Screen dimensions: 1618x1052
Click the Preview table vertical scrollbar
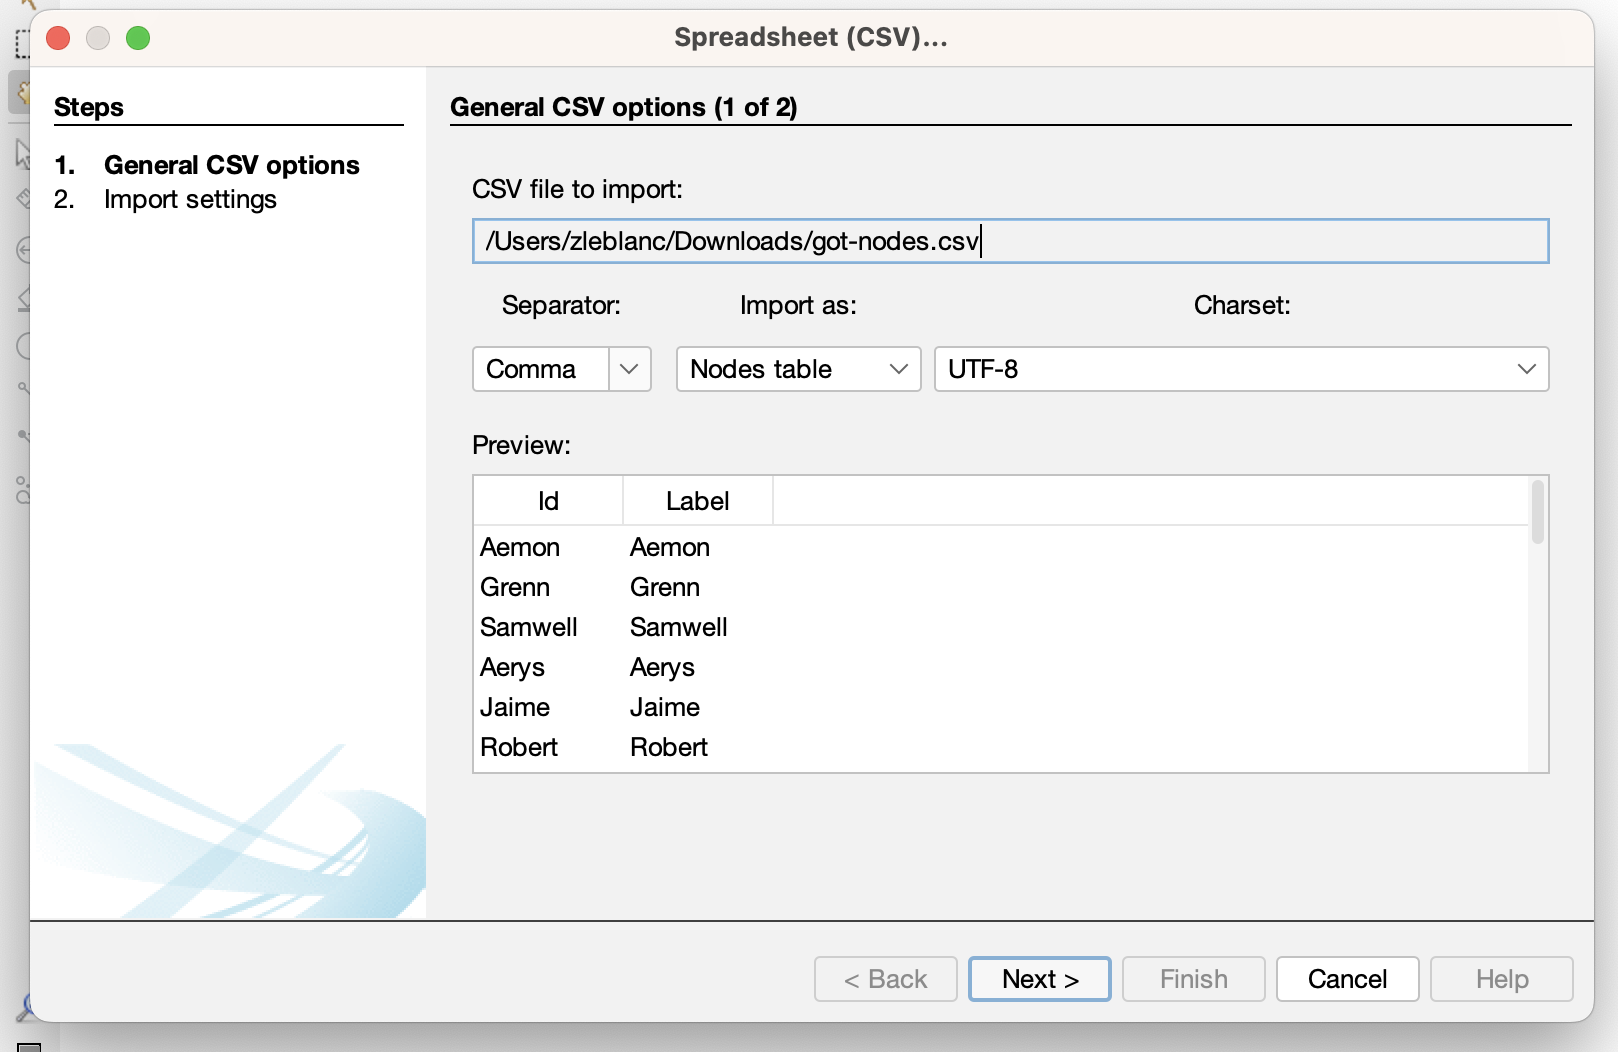click(1537, 513)
